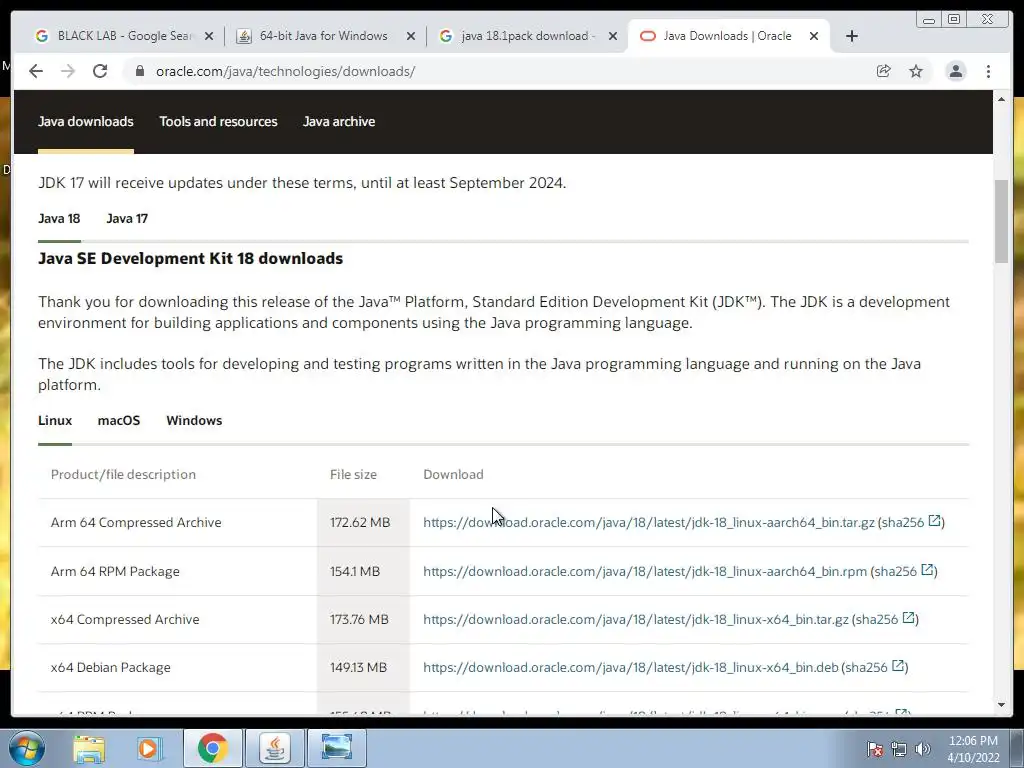Select the Linux platform tab

click(x=55, y=421)
